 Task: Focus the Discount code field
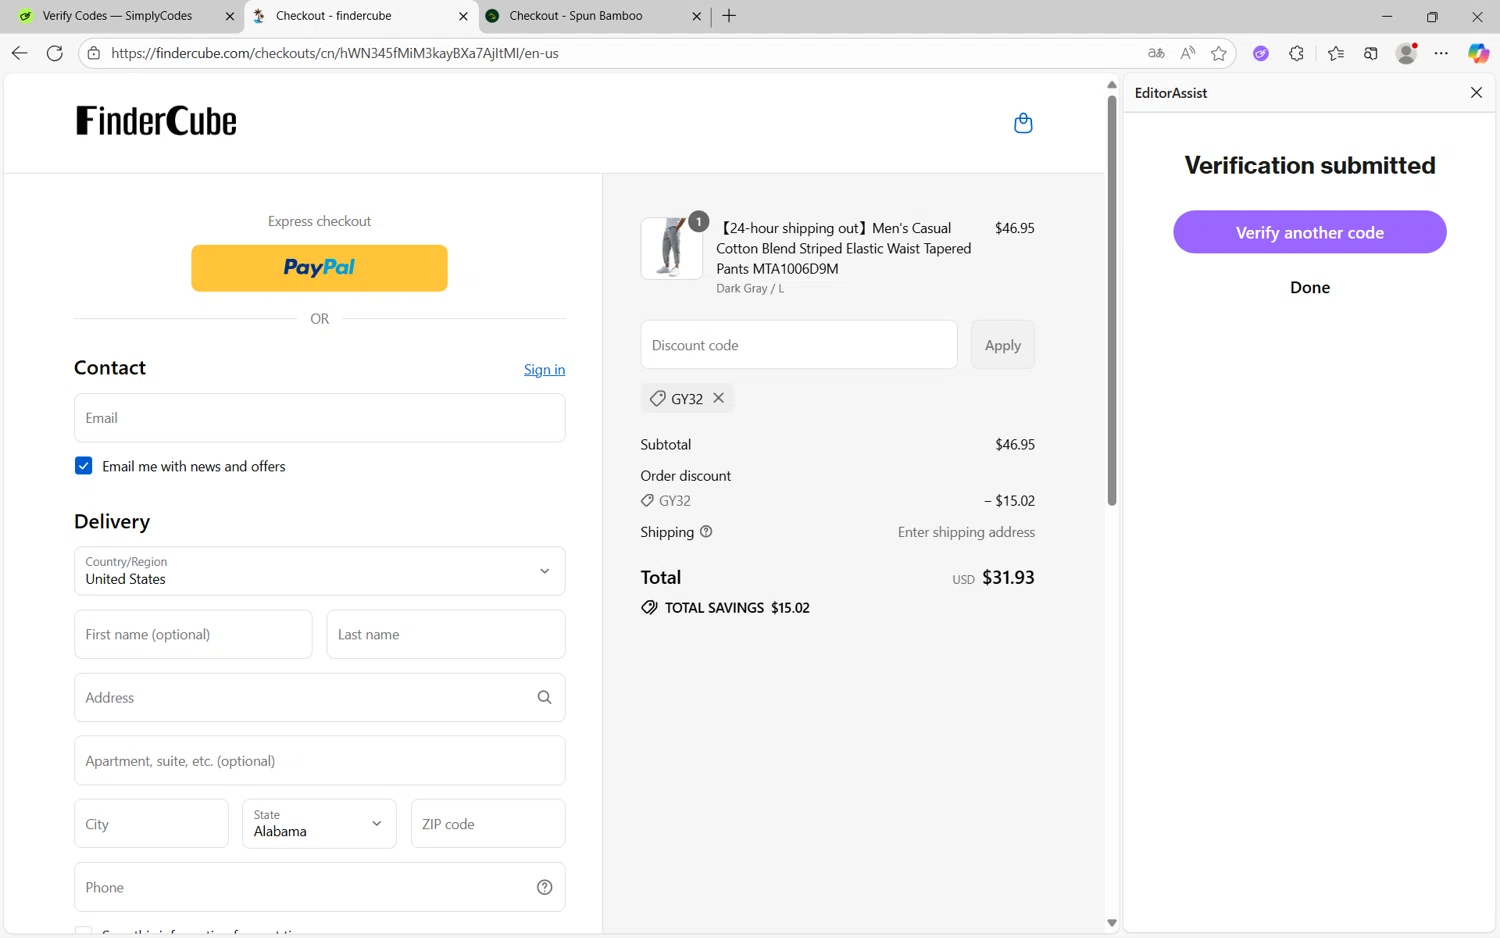(799, 345)
